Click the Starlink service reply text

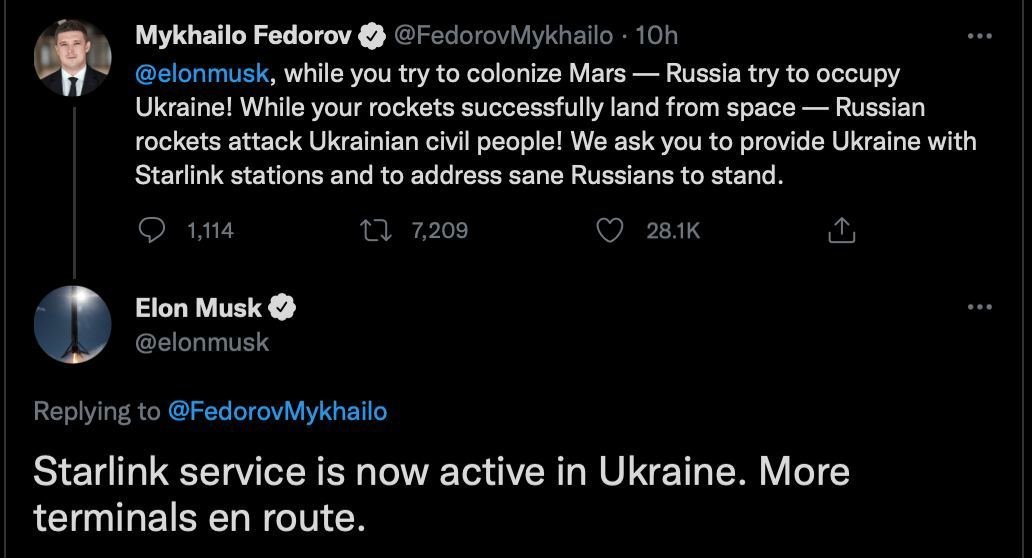[x=440, y=494]
